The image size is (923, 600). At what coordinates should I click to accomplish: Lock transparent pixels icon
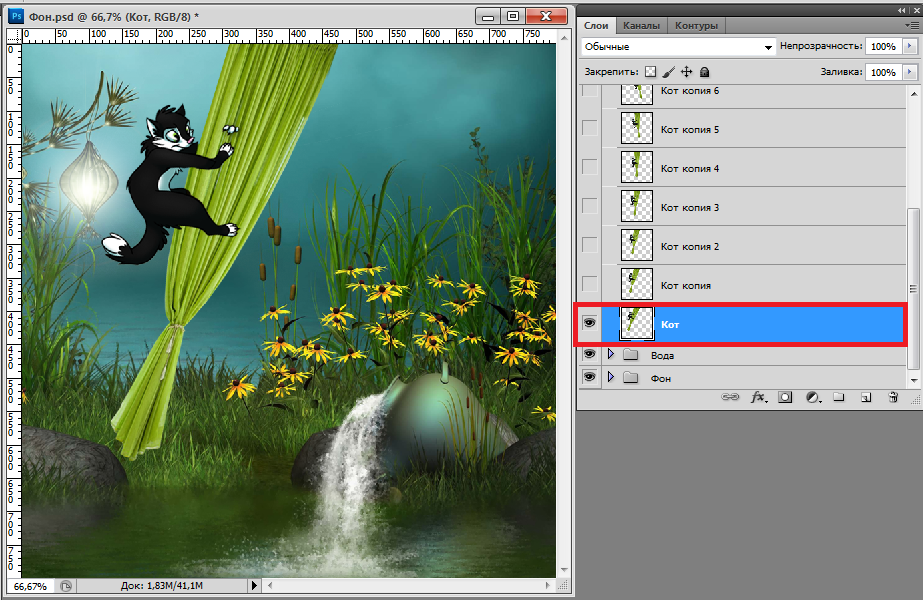point(650,72)
